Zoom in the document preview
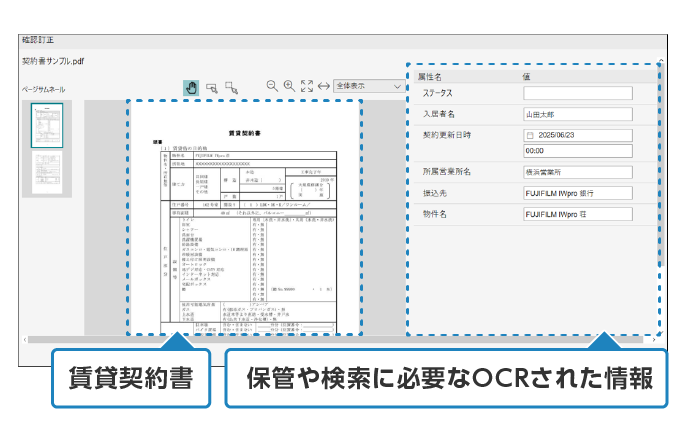 pyautogui.click(x=289, y=86)
